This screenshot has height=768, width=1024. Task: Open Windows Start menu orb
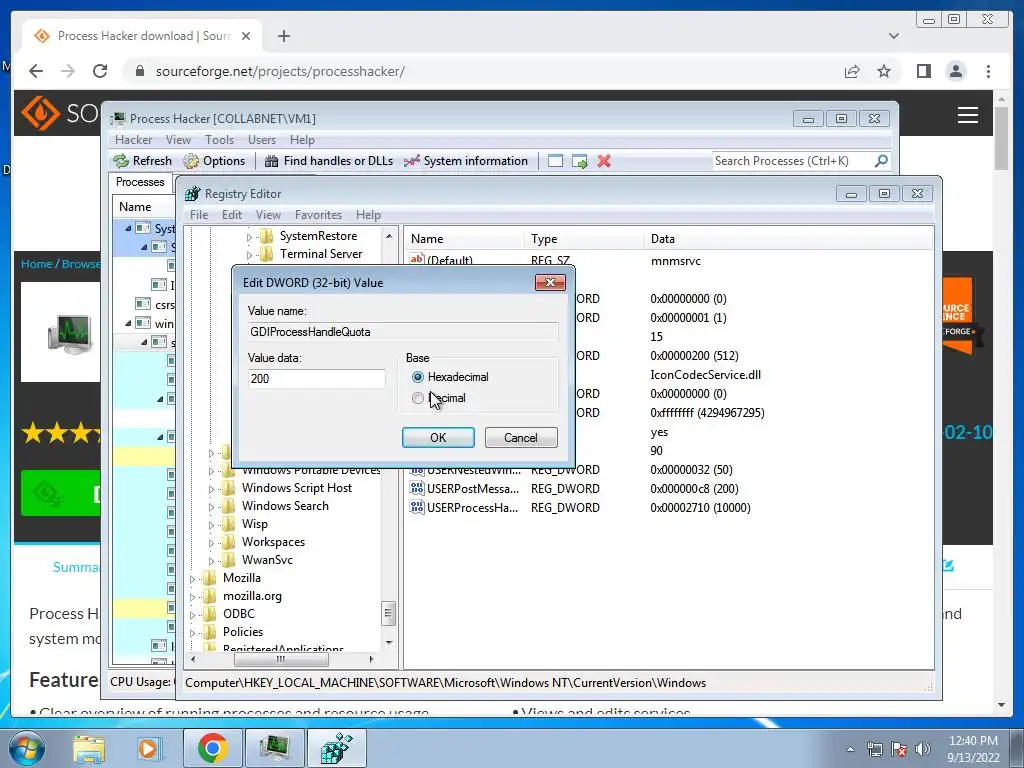click(x=25, y=748)
